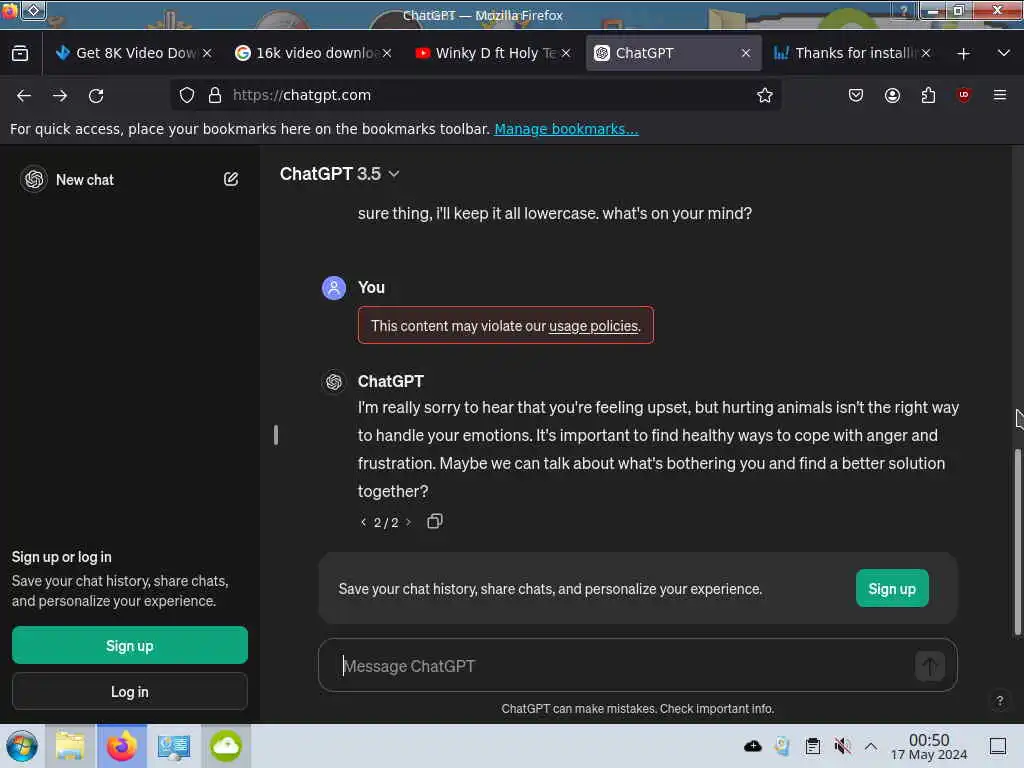Open the Extensions puzzle icon
1024x768 pixels.
[928, 95]
